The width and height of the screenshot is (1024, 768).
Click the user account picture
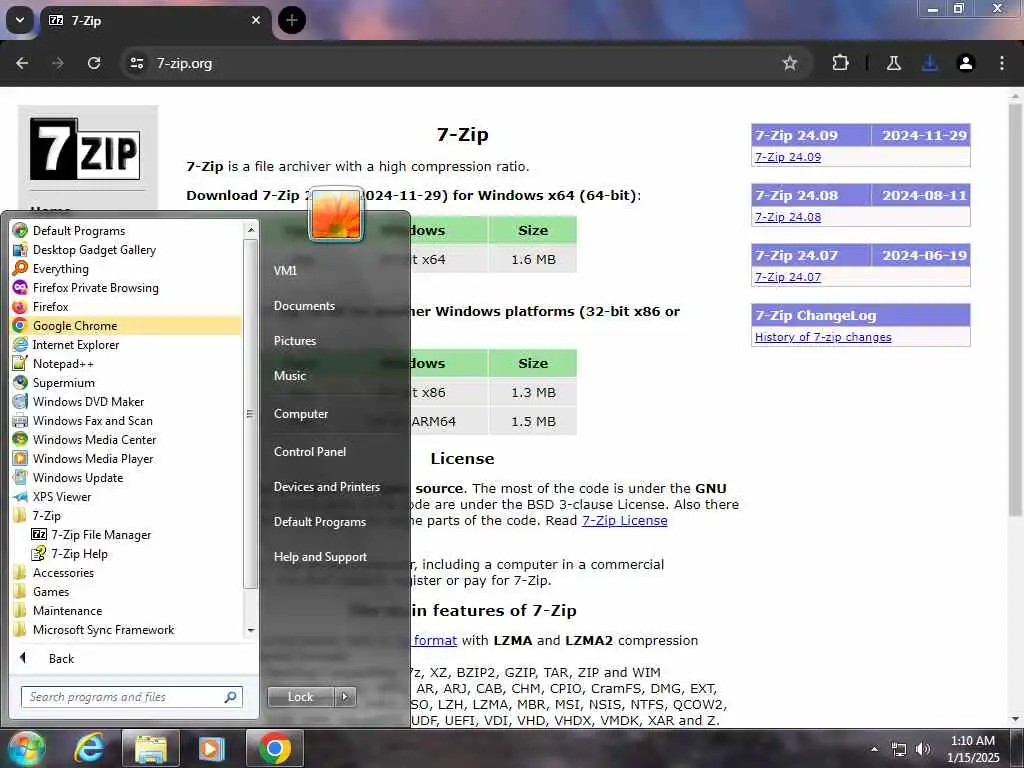tap(336, 214)
